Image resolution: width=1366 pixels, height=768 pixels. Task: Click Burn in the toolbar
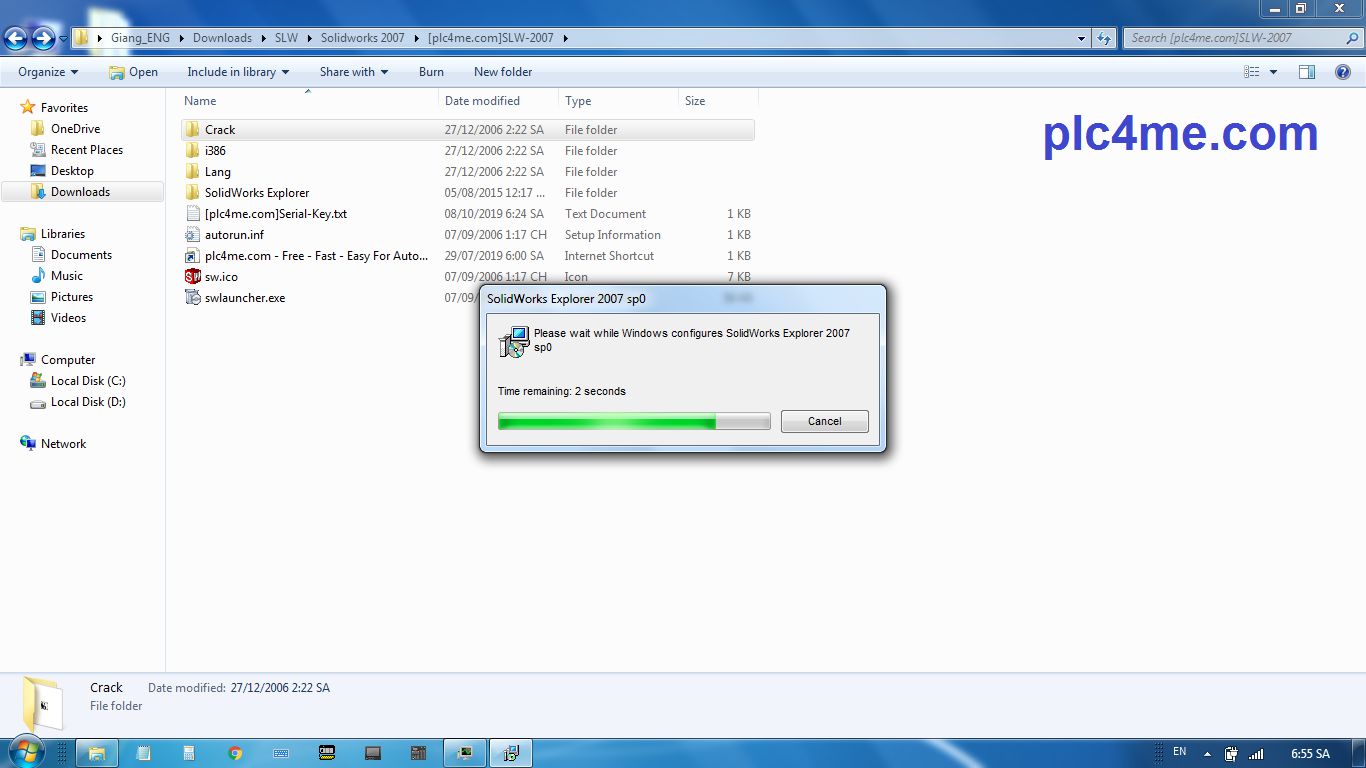(431, 72)
